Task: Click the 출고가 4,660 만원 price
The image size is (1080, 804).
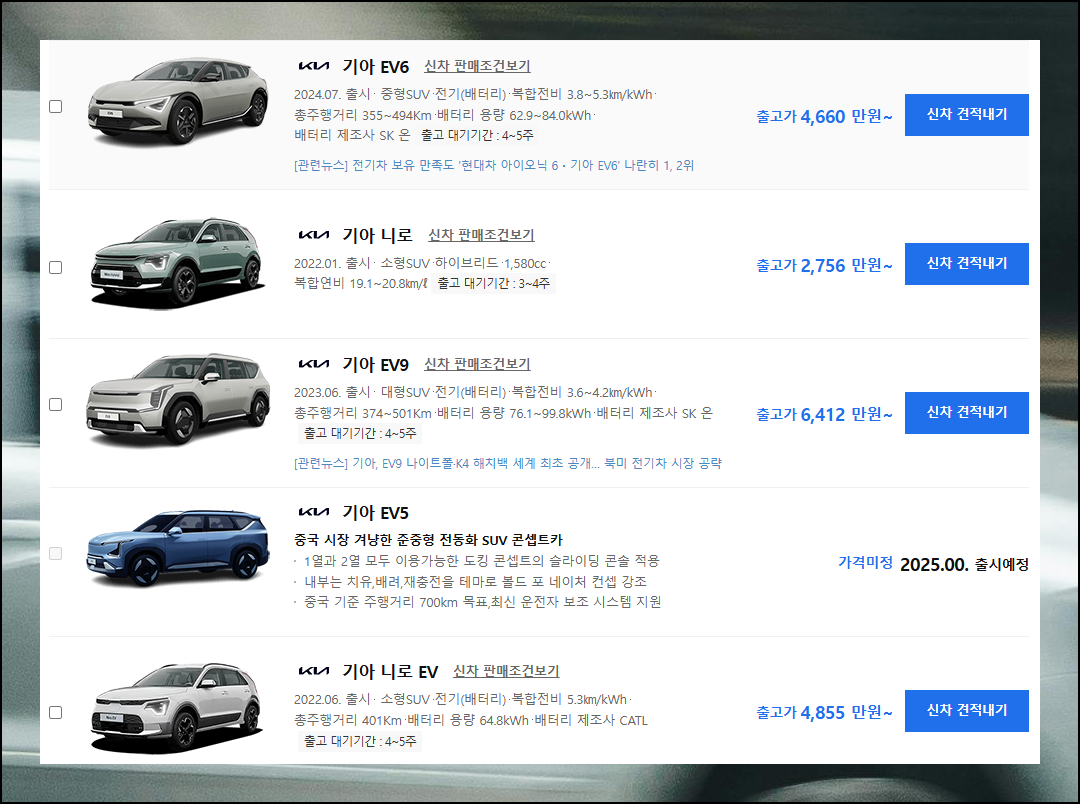Action: tap(824, 116)
